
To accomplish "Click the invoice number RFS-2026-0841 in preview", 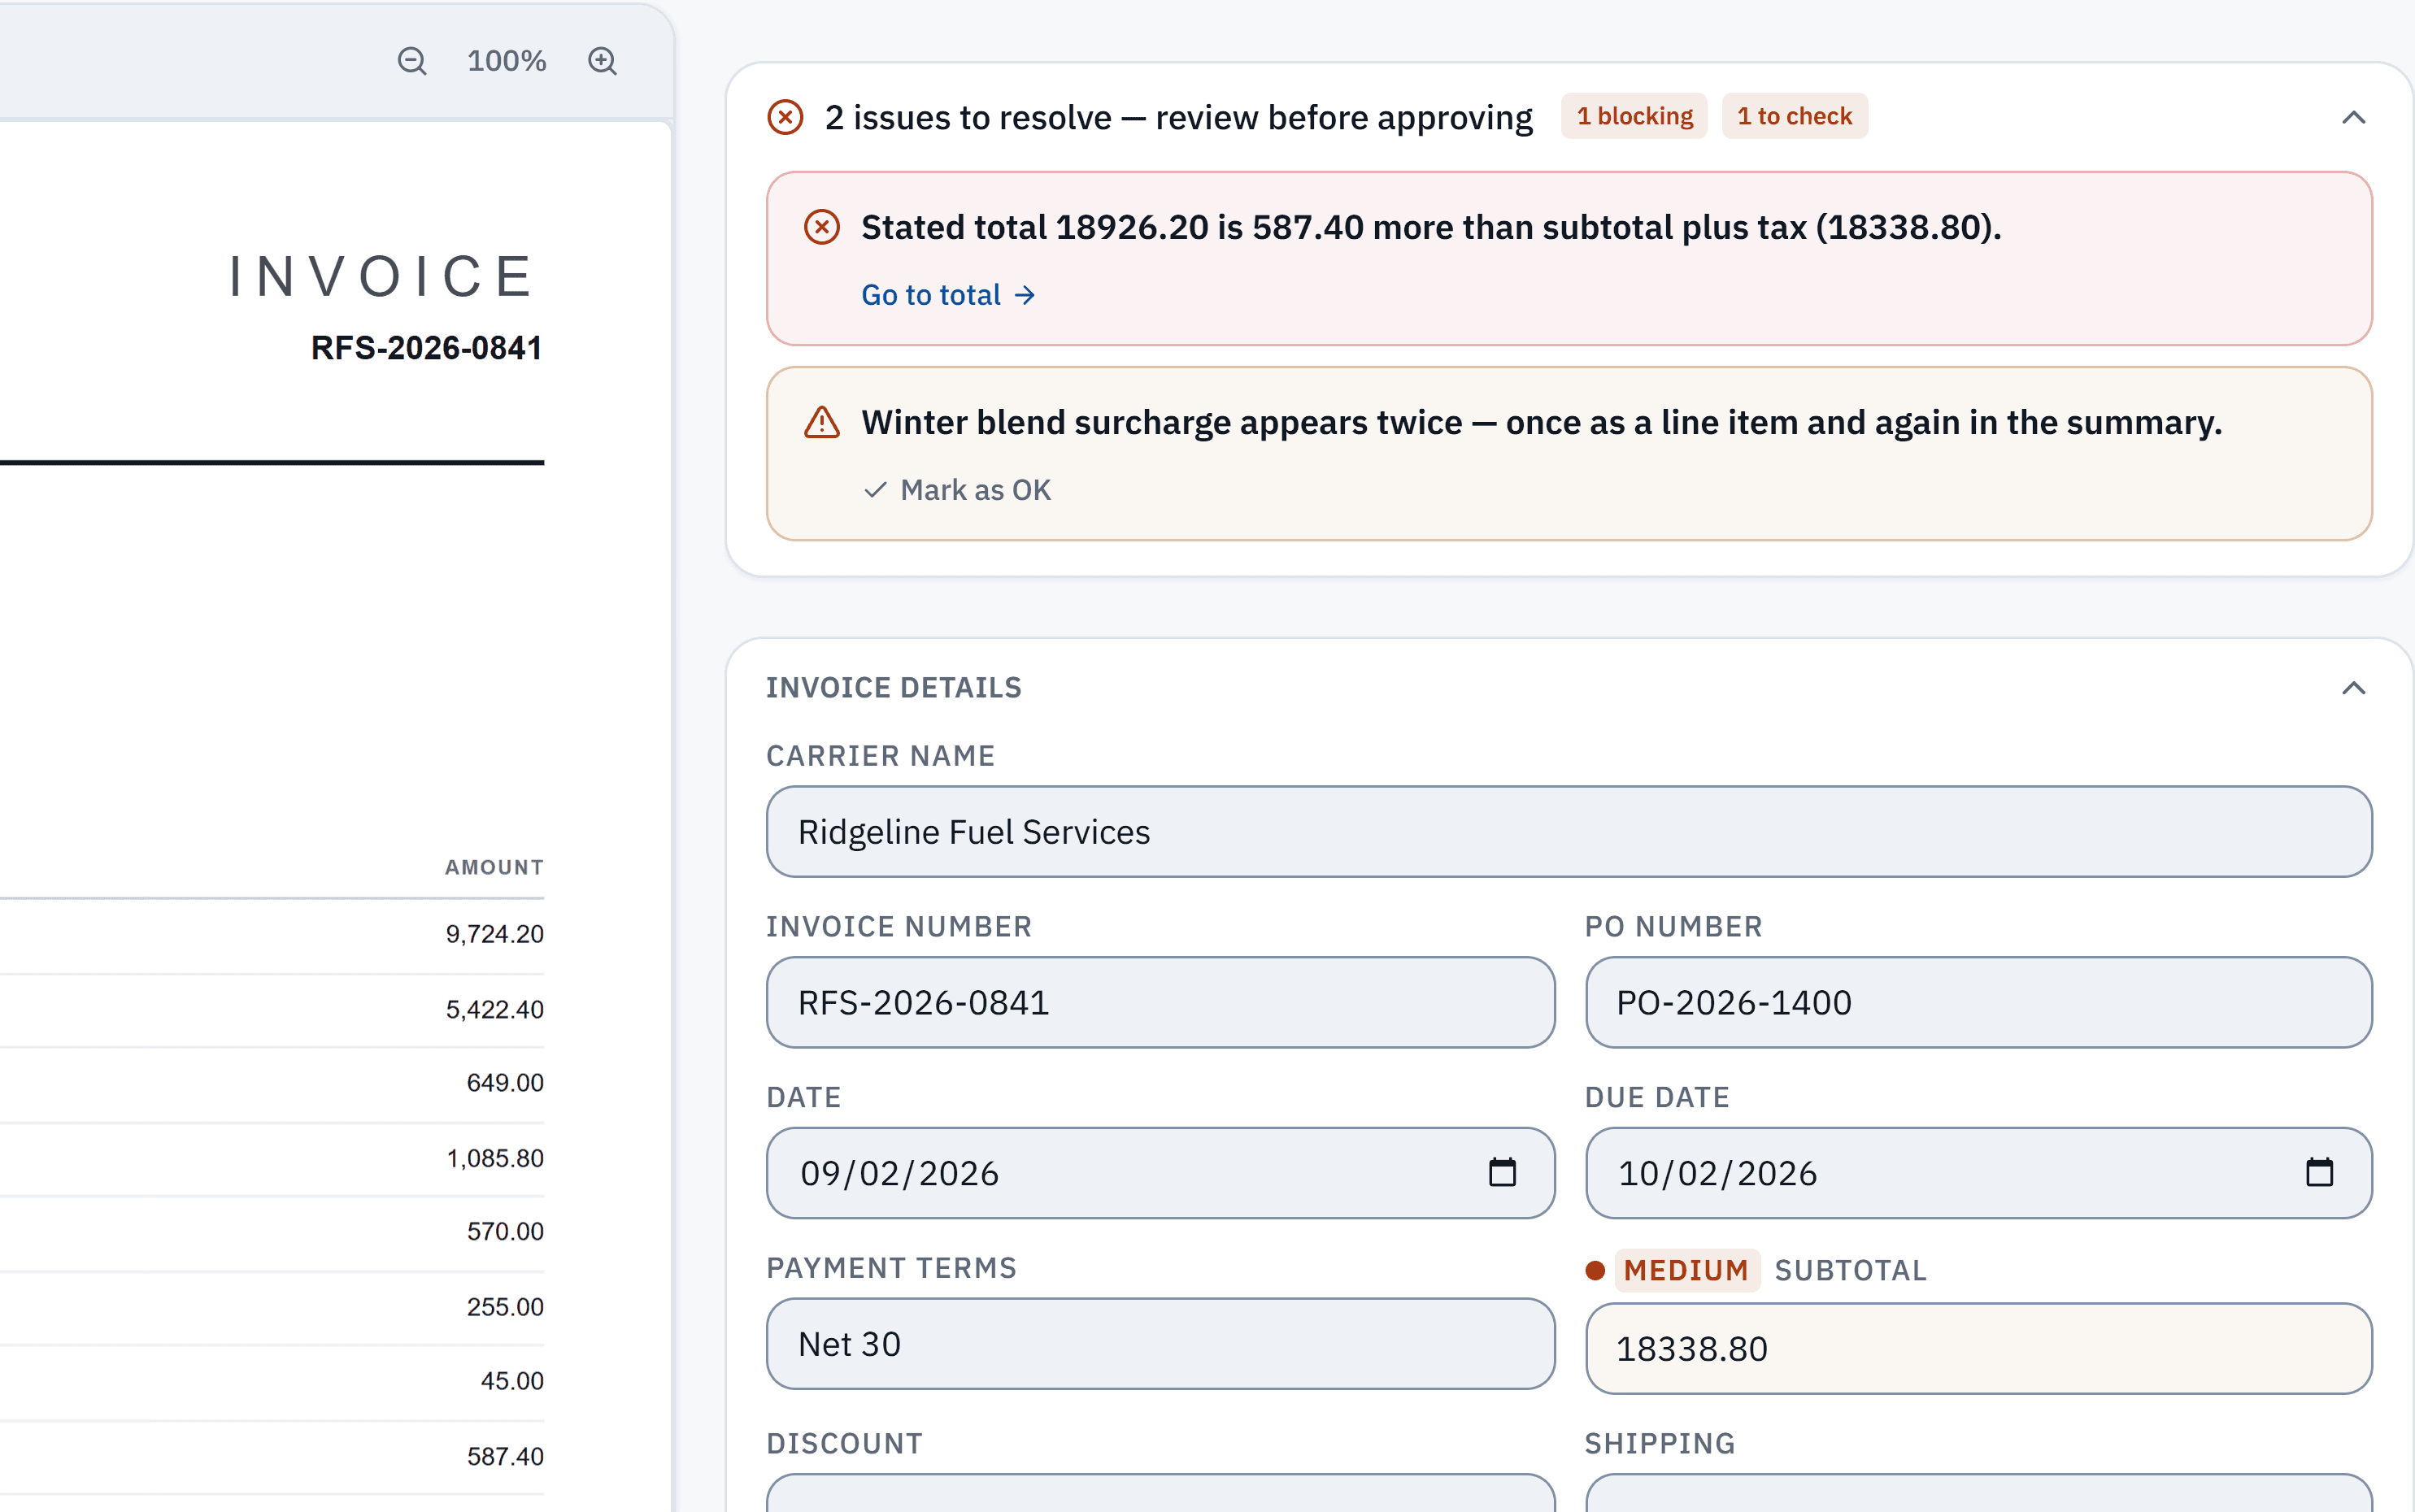I will (426, 348).
